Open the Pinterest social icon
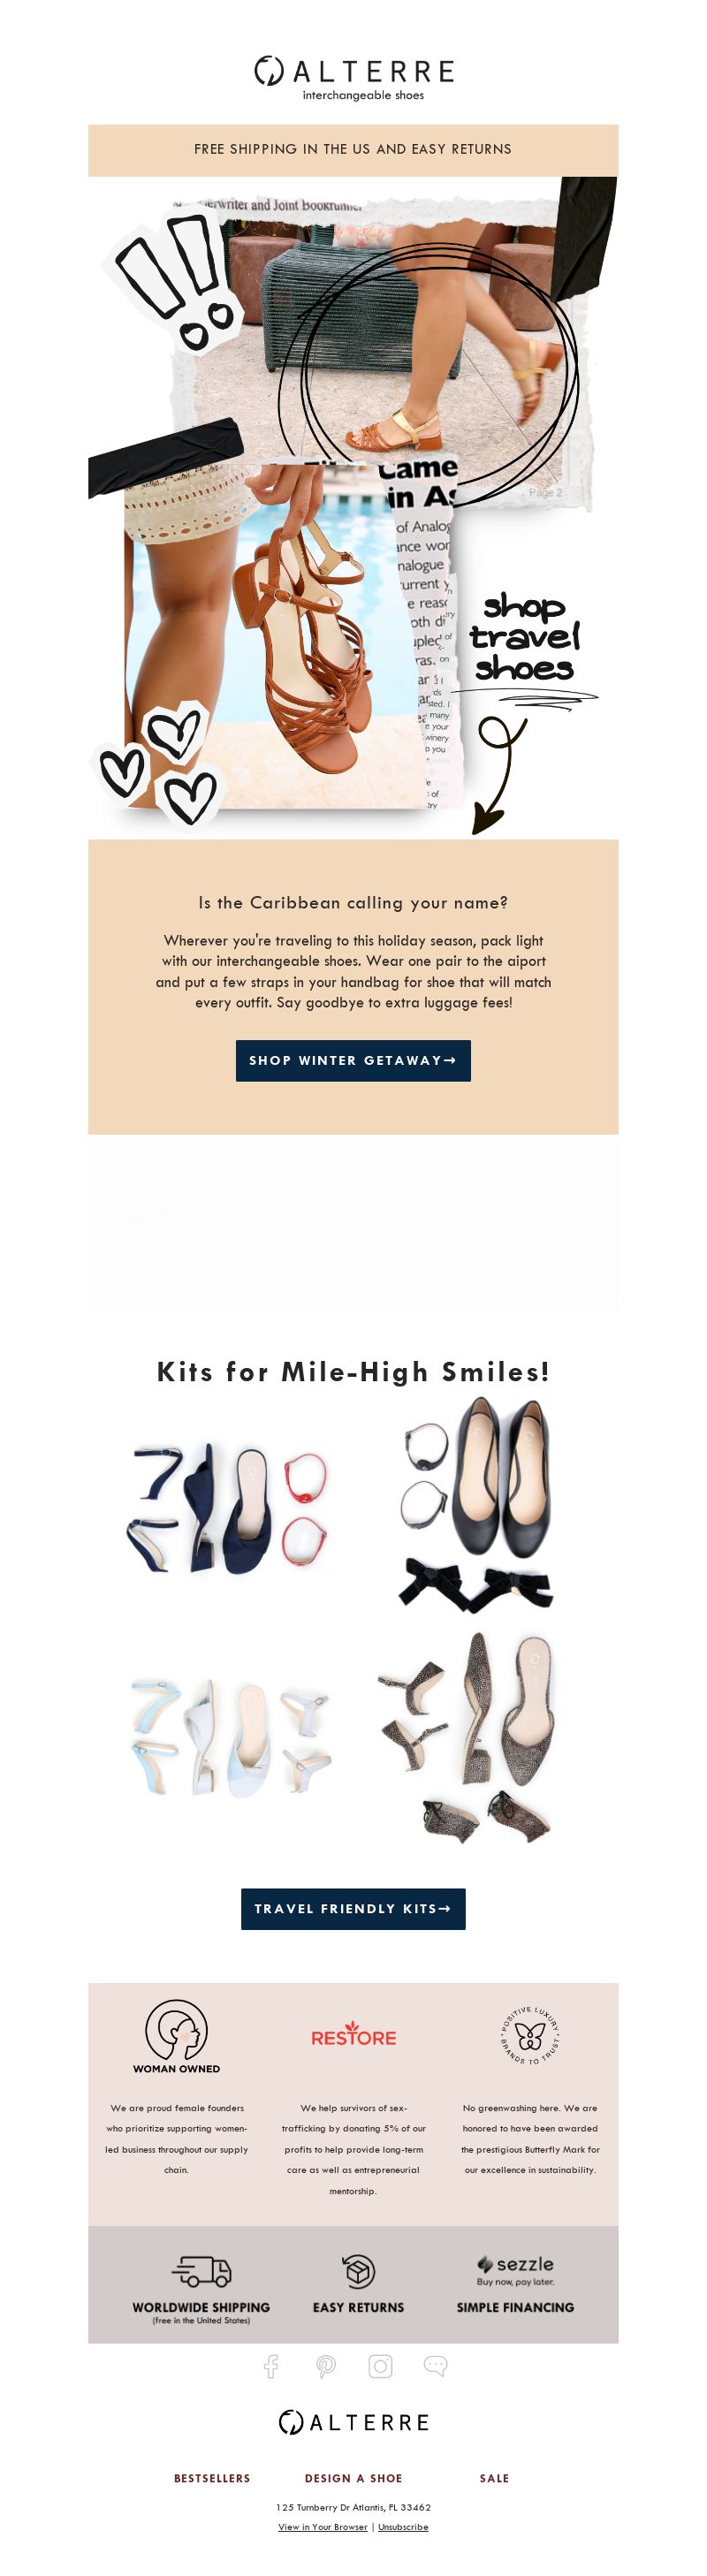 [x=326, y=2366]
